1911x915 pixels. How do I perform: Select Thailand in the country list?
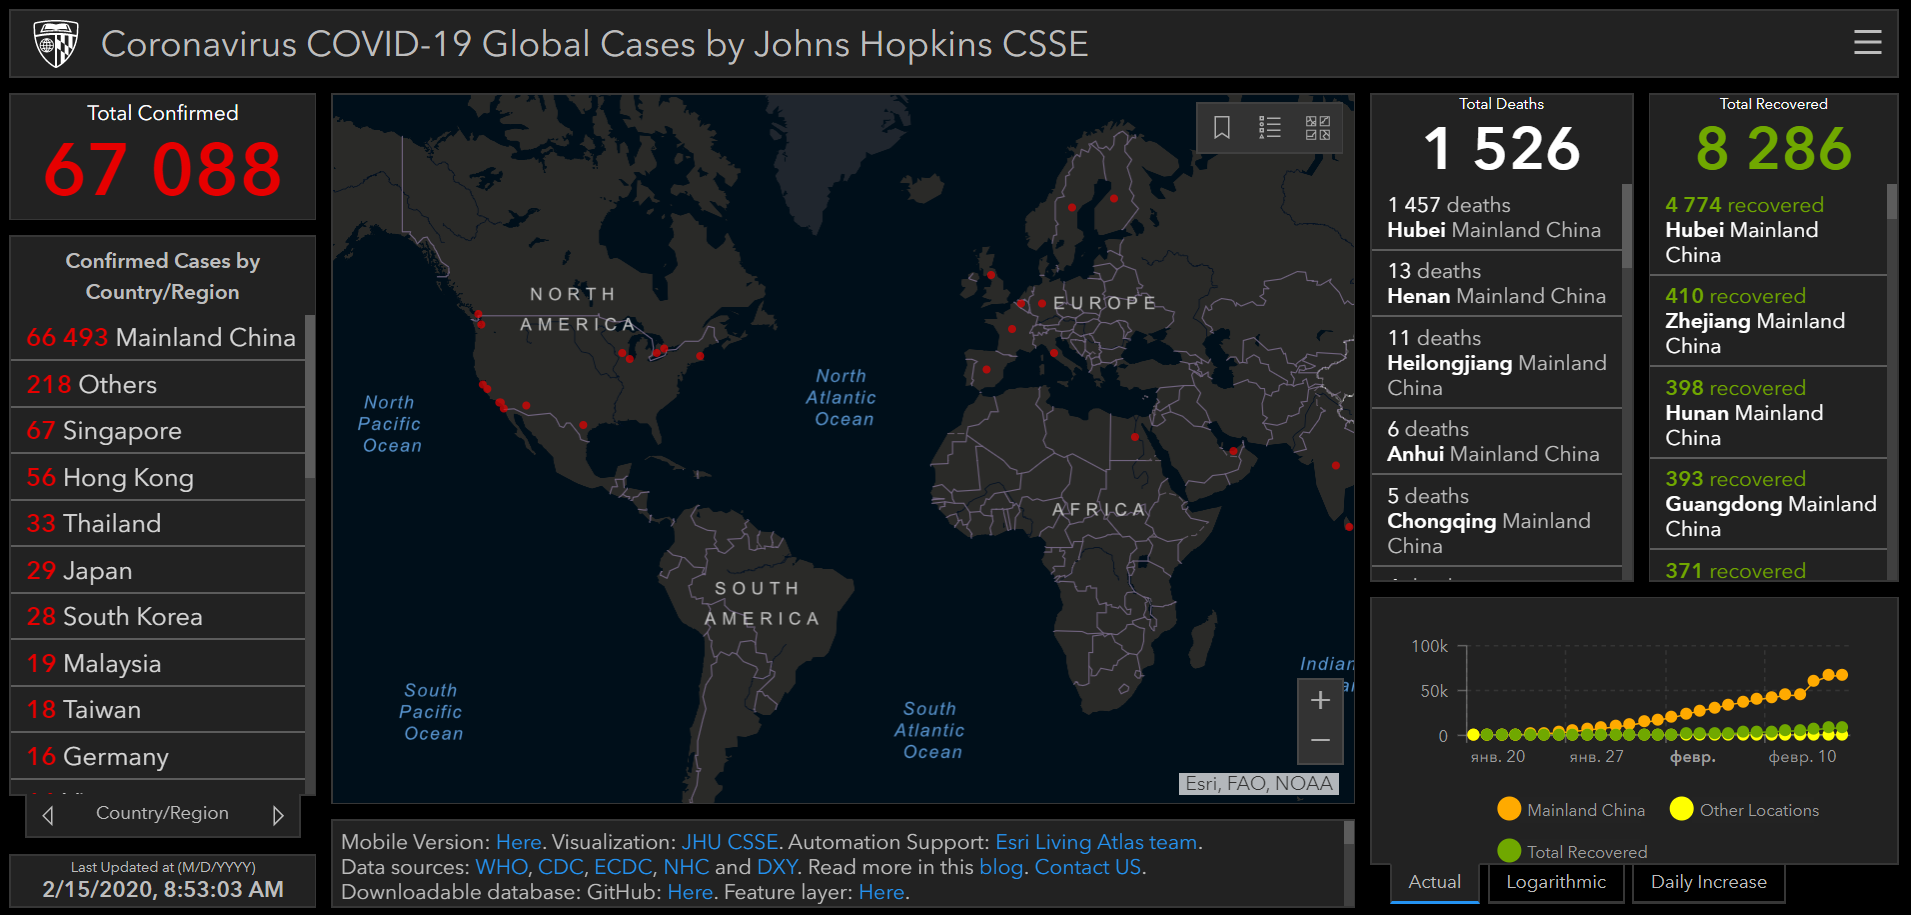(x=158, y=524)
